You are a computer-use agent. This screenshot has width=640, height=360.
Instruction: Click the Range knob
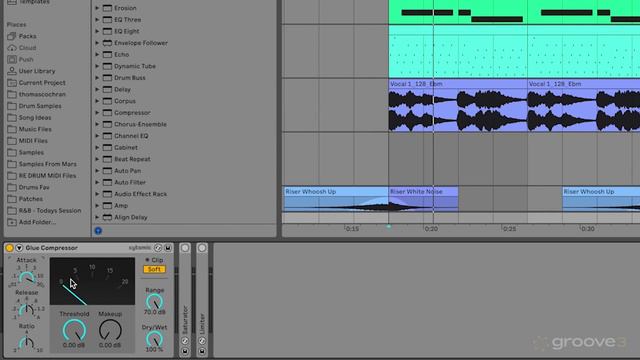point(154,302)
